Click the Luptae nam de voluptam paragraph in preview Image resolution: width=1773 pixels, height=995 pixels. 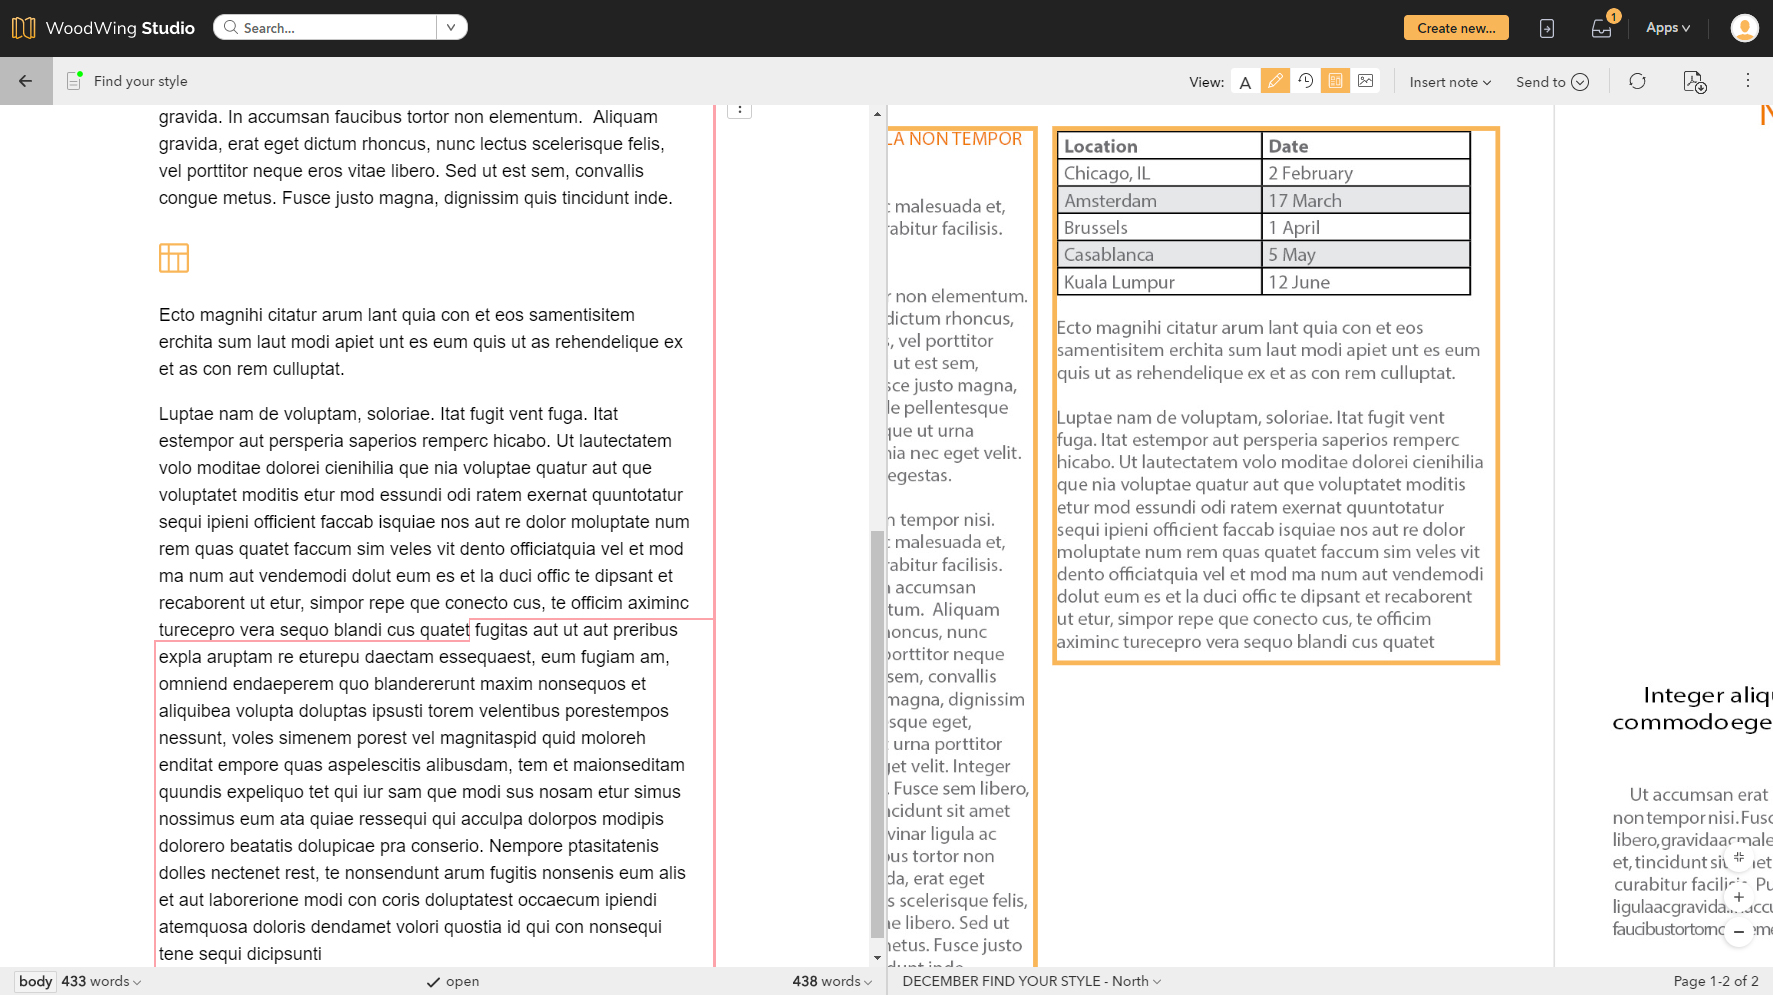pos(1270,529)
